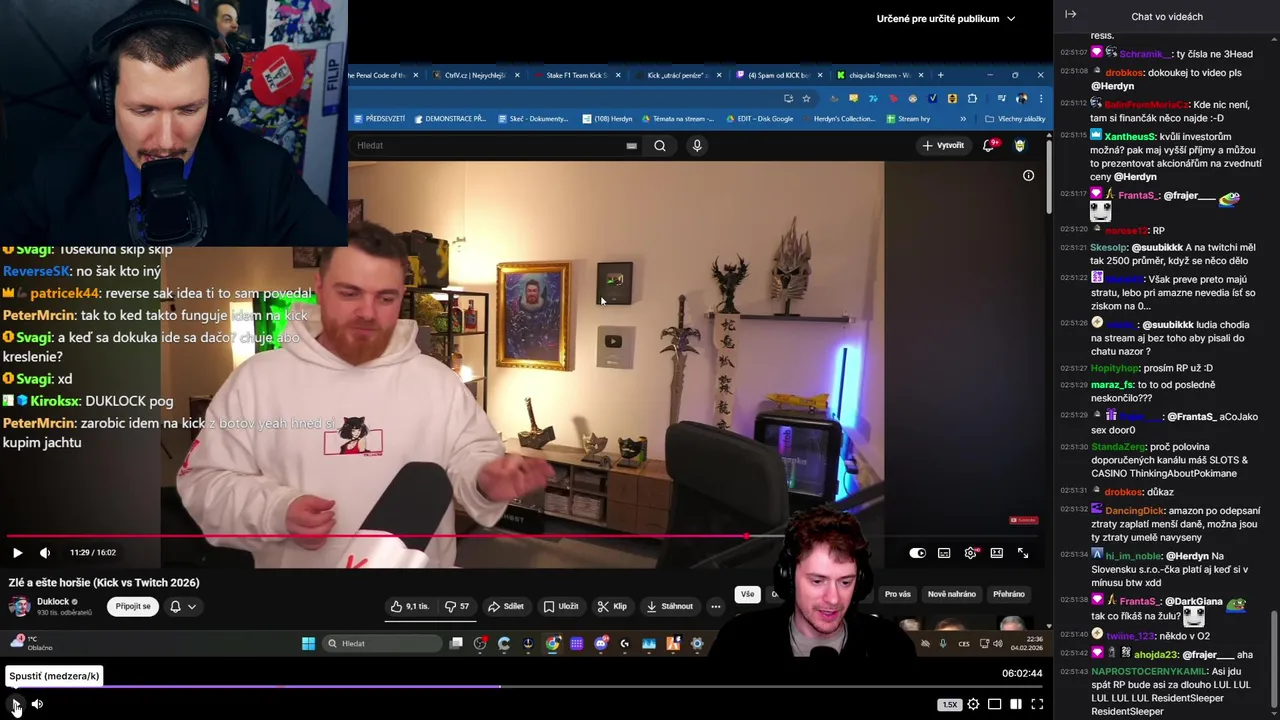Open a new browser tab
This screenshot has width=1280, height=720.
click(940, 75)
